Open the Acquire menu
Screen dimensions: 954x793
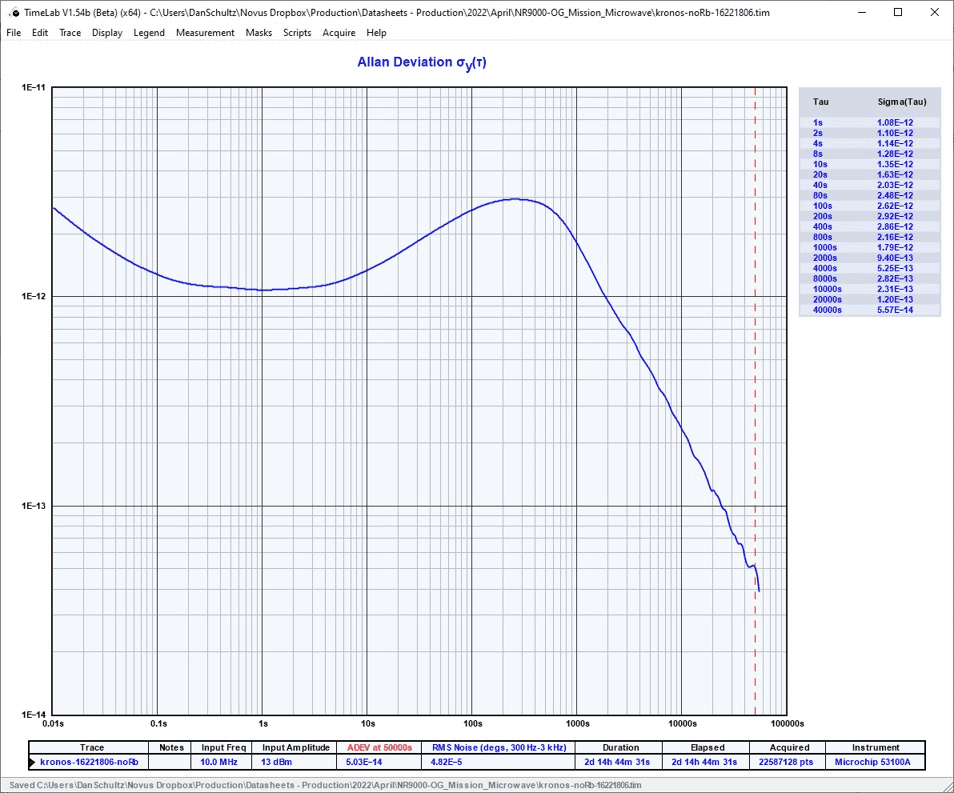tap(338, 33)
